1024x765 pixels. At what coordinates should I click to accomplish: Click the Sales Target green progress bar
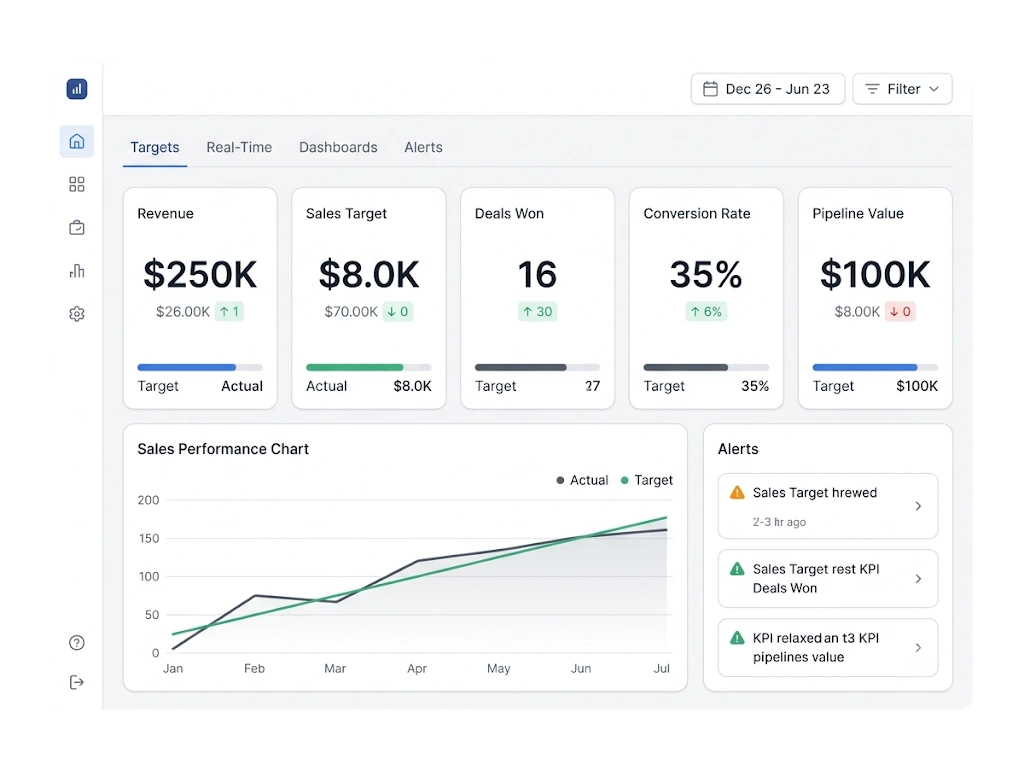(x=369, y=367)
